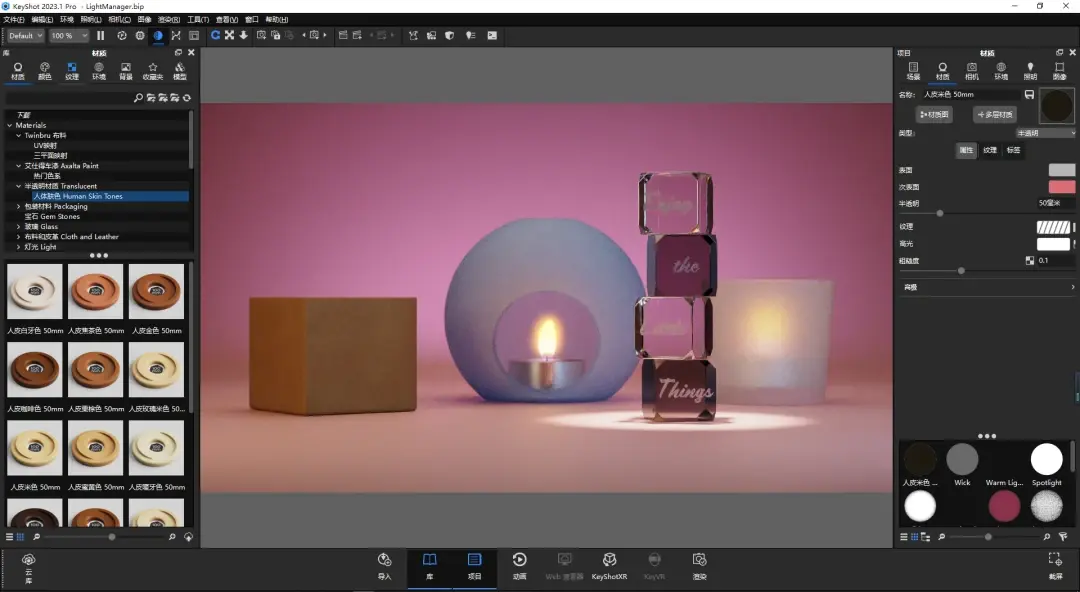Screen dimensions: 1080x592
Task: Click the terminal console icon in toolbar
Action: tap(492, 35)
